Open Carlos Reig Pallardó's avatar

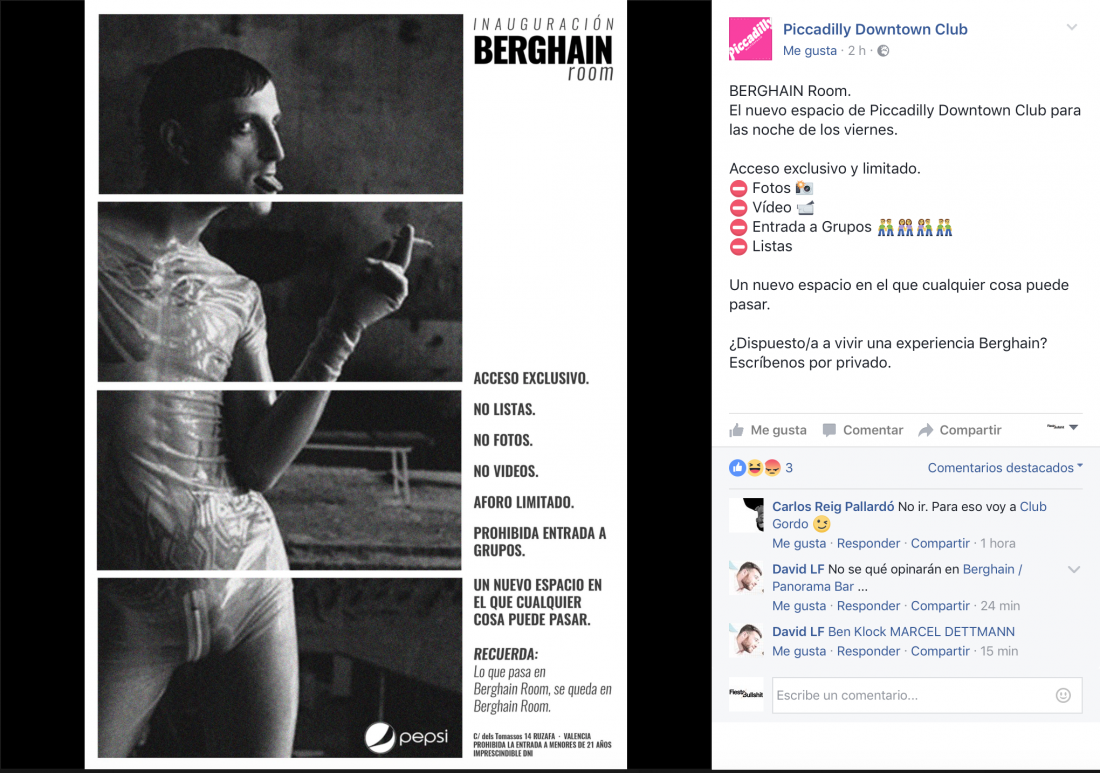pos(746,516)
